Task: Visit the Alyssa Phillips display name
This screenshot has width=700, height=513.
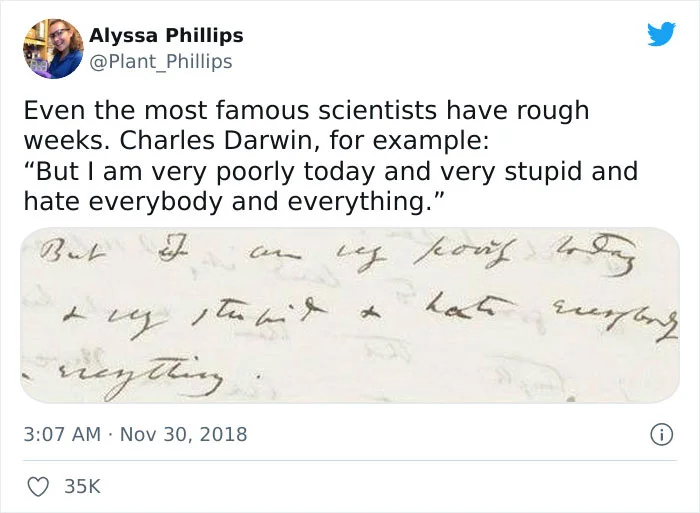Action: point(167,35)
